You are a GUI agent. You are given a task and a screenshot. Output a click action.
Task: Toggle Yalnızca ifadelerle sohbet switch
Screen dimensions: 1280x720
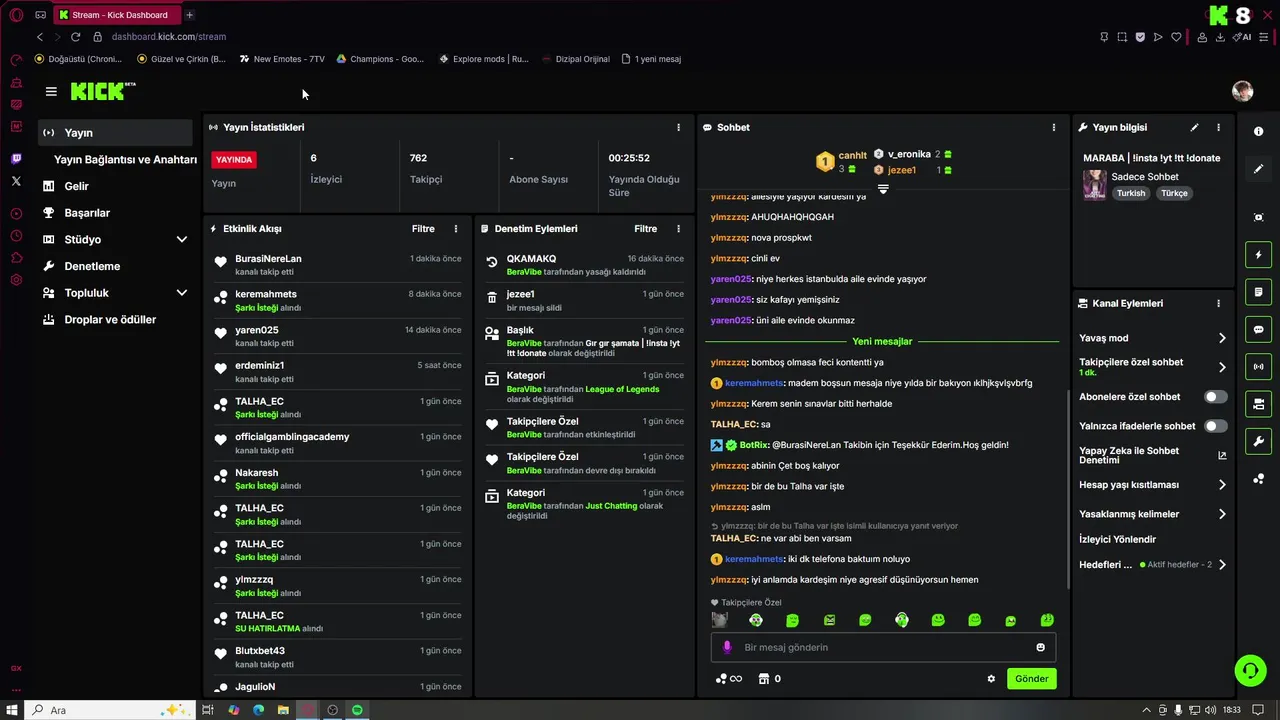1215,426
